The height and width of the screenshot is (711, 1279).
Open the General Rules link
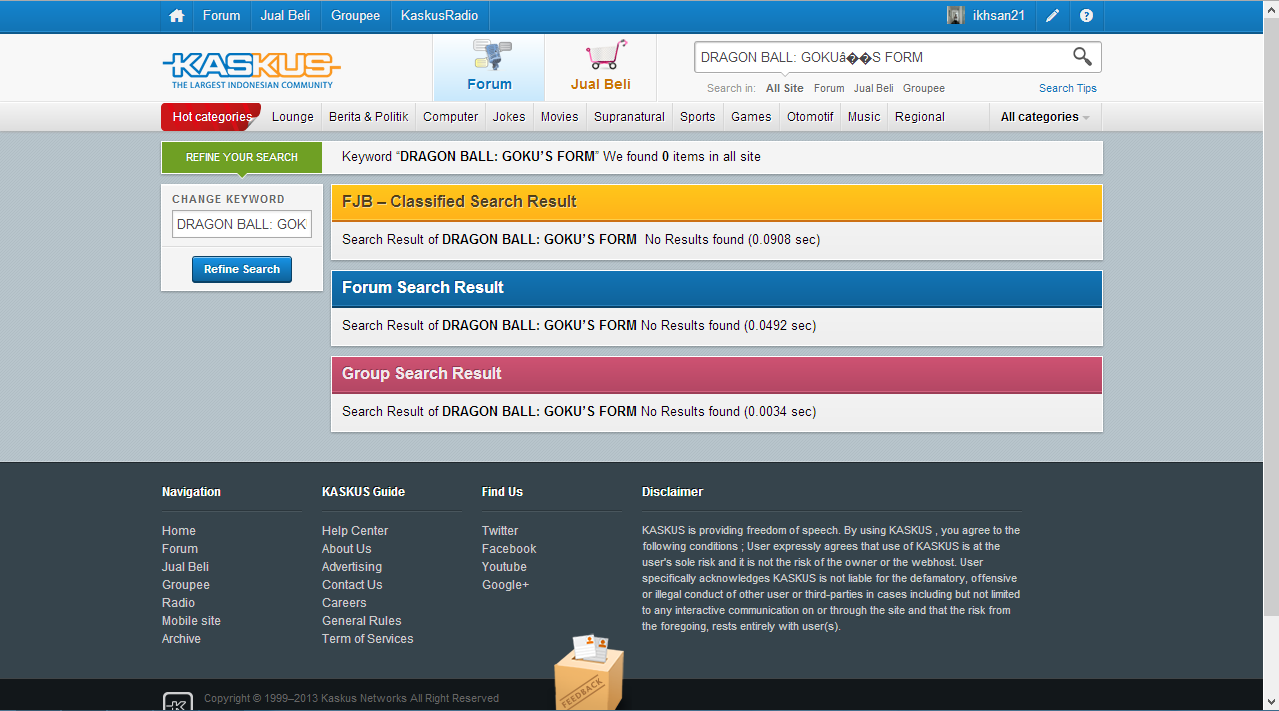pos(362,621)
